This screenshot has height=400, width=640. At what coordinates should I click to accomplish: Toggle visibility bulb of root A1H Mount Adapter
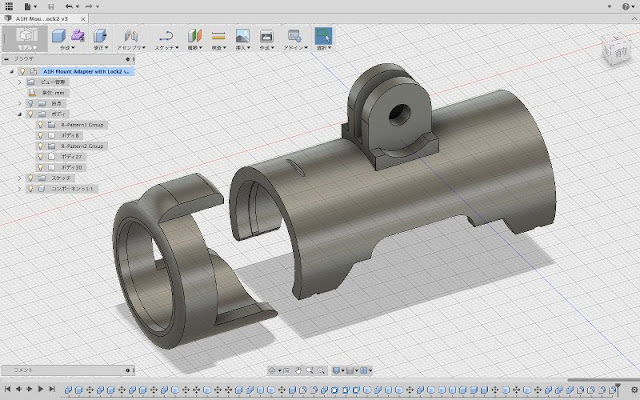tap(23, 71)
